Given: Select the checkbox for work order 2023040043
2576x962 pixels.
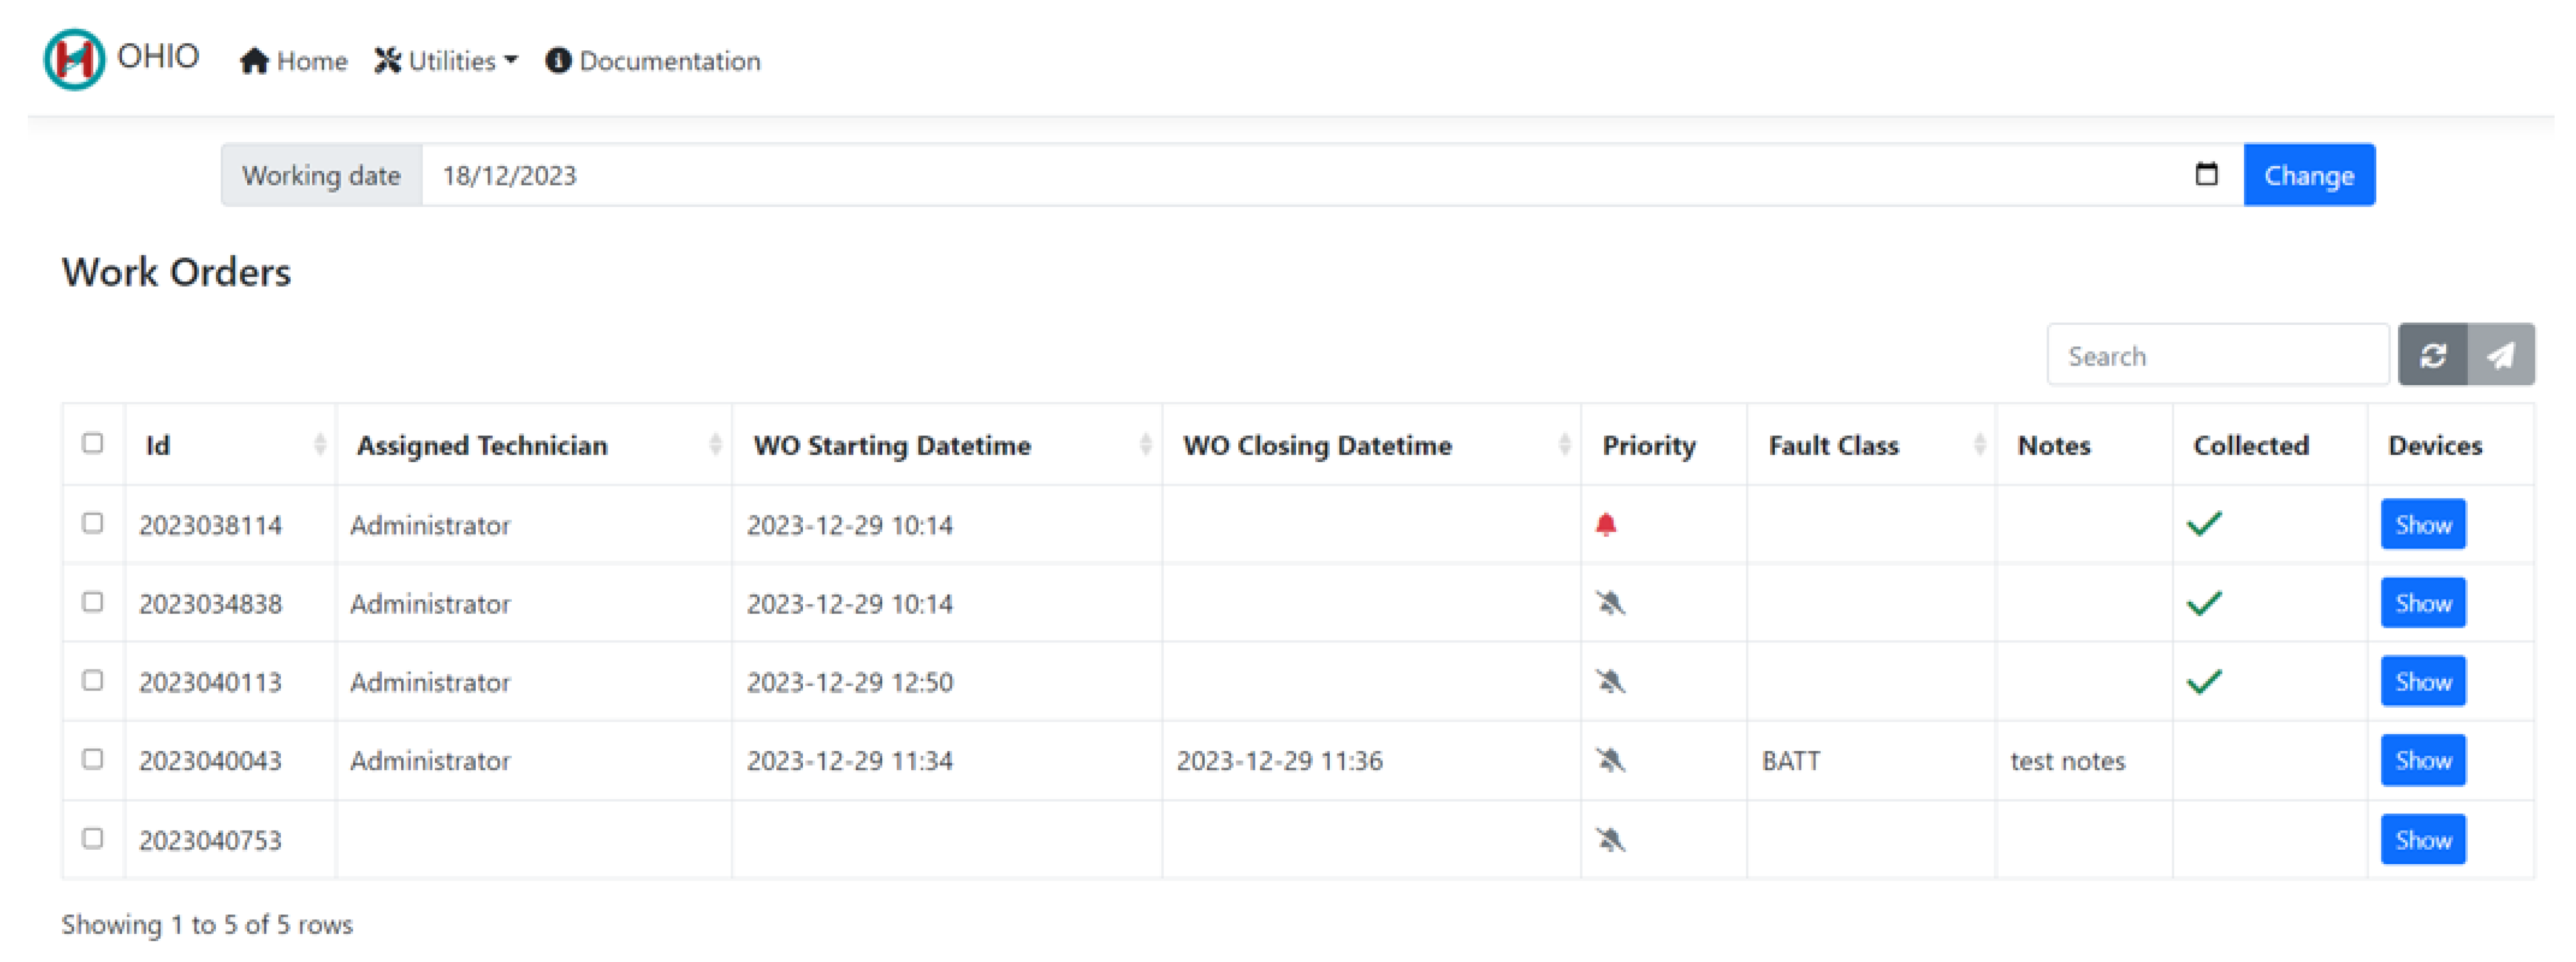Looking at the screenshot, I should pyautogui.click(x=93, y=760).
